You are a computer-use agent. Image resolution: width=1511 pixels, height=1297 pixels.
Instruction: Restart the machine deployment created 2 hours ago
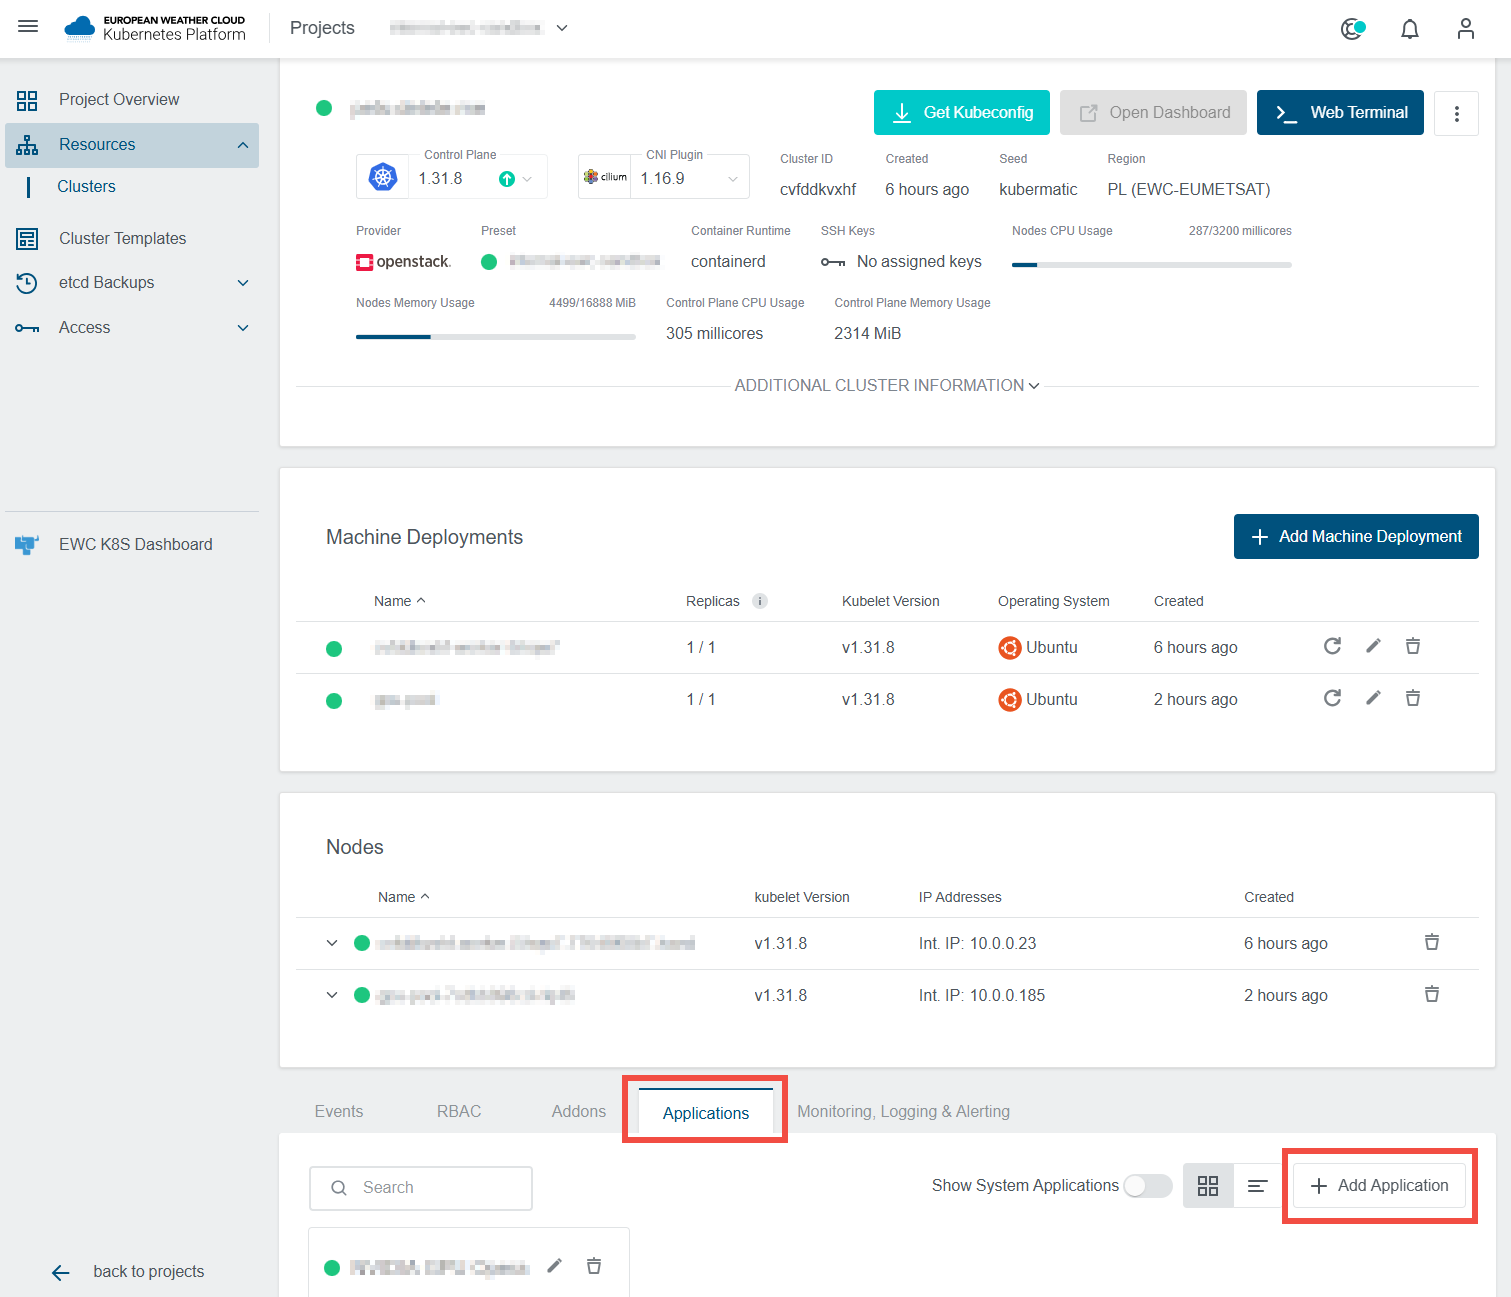1332,698
